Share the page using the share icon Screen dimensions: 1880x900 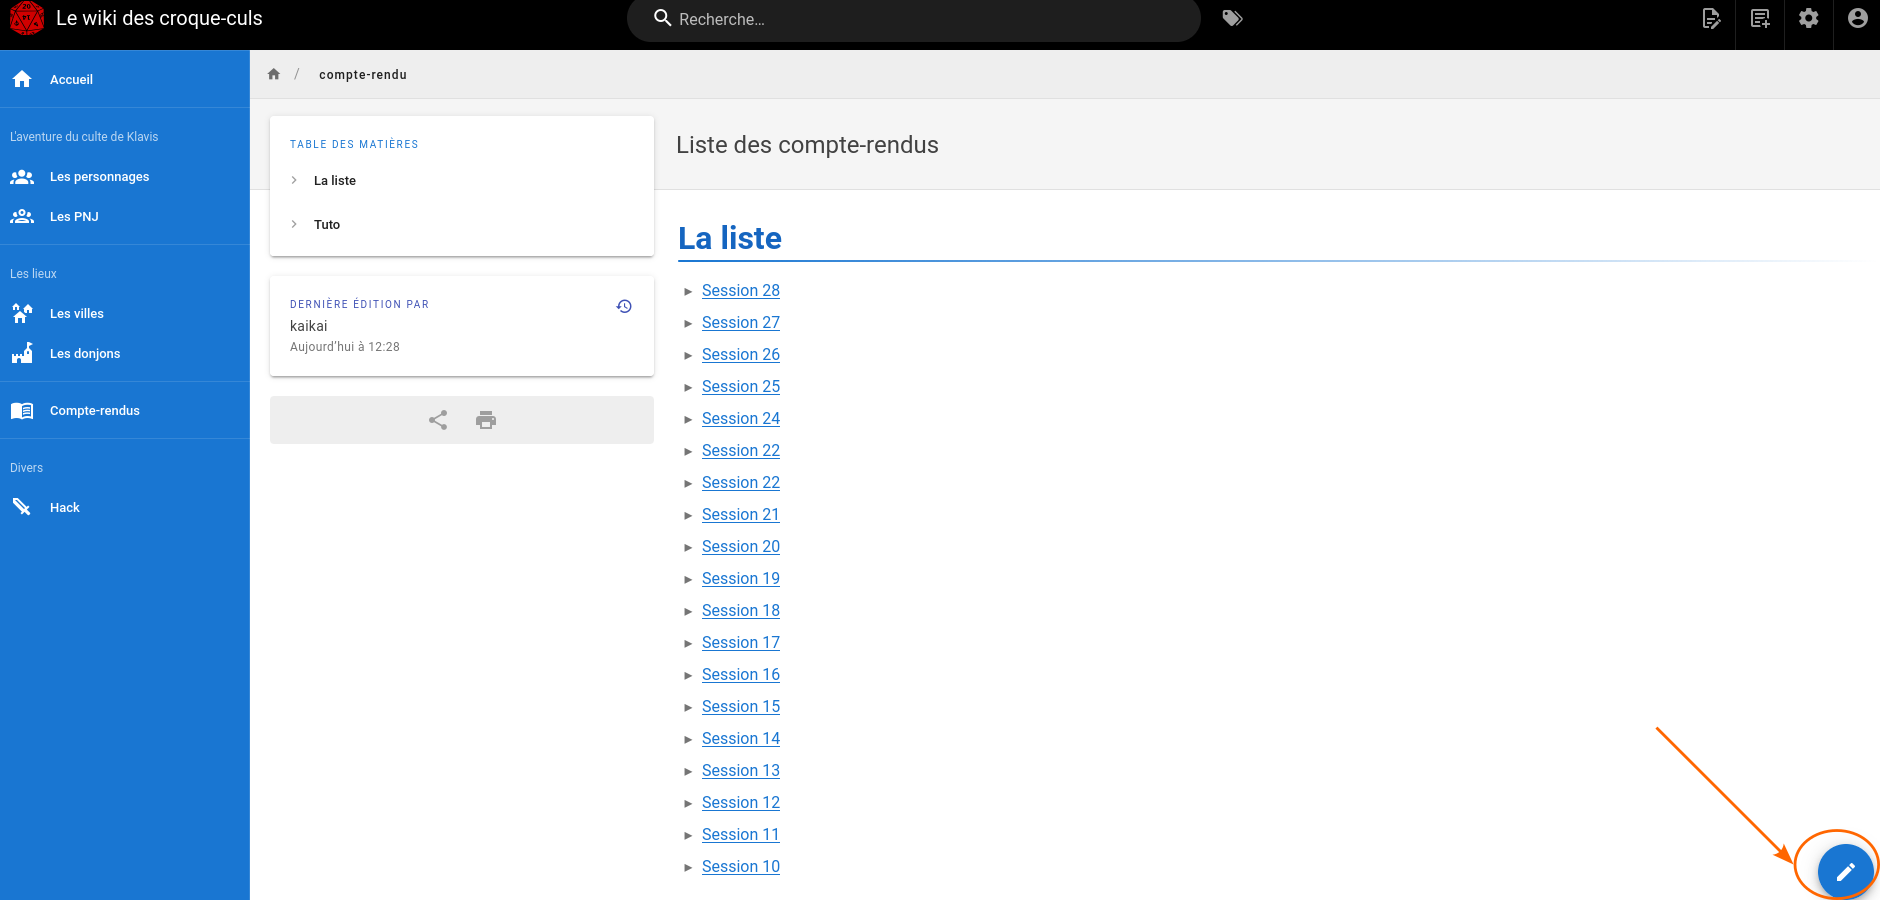(x=437, y=420)
